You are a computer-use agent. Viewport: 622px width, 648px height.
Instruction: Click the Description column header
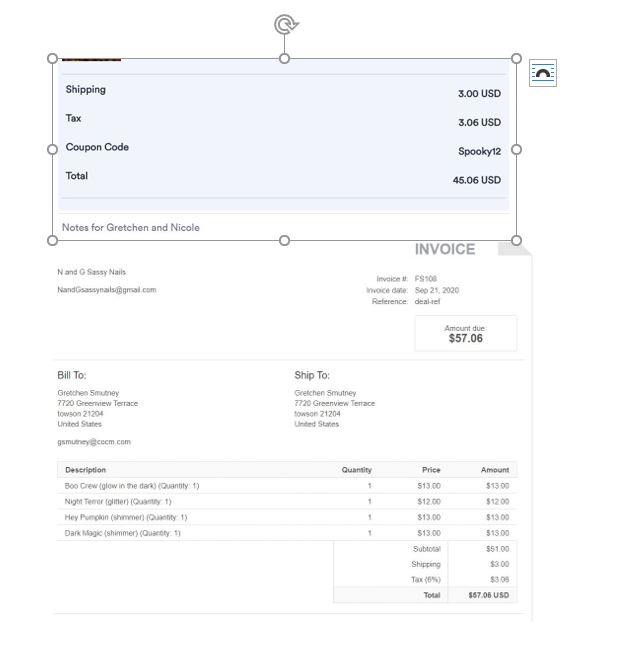click(85, 469)
